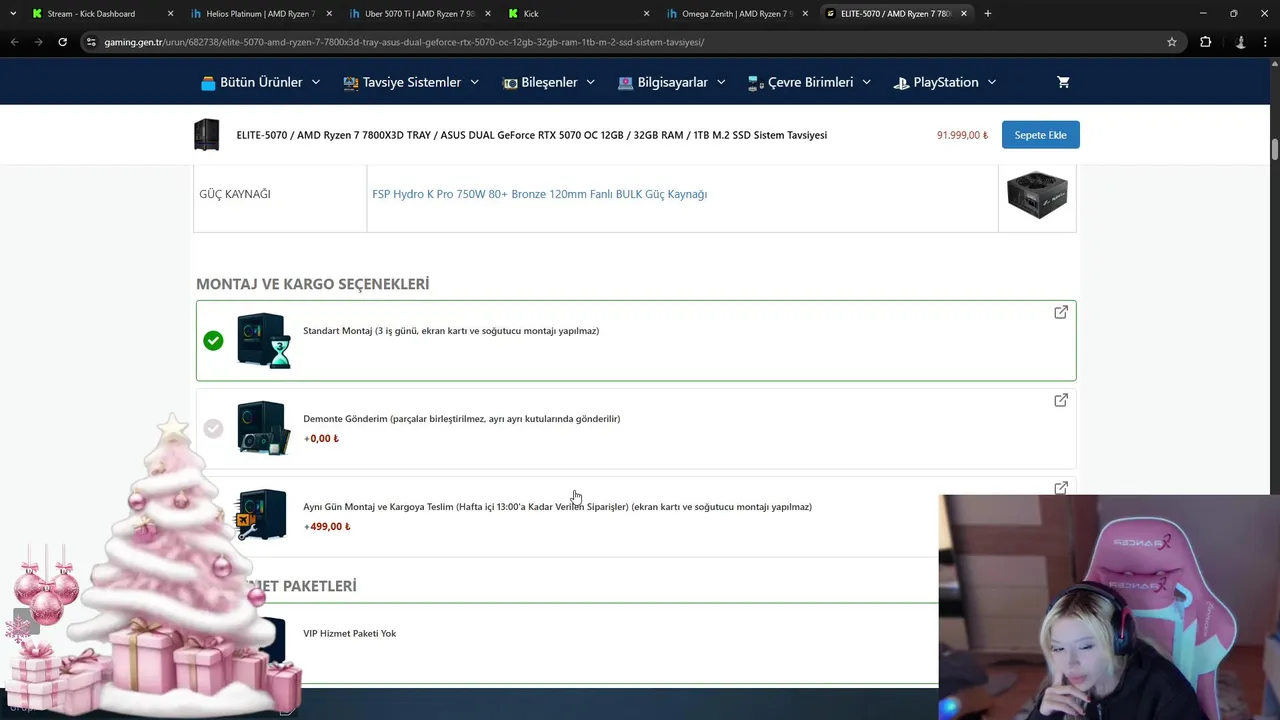Click the Demonte Gönderim option image
Screen dimensions: 1280x720
tap(264, 428)
